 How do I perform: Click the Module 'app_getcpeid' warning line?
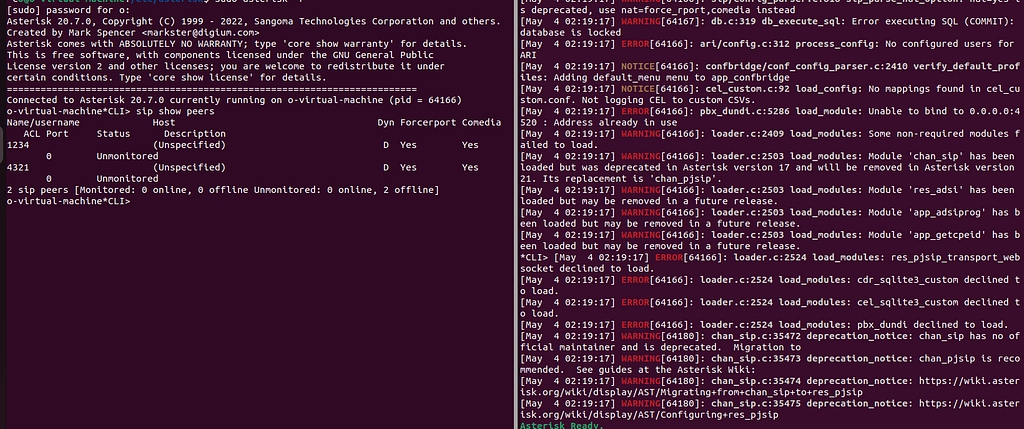pyautogui.click(x=771, y=240)
